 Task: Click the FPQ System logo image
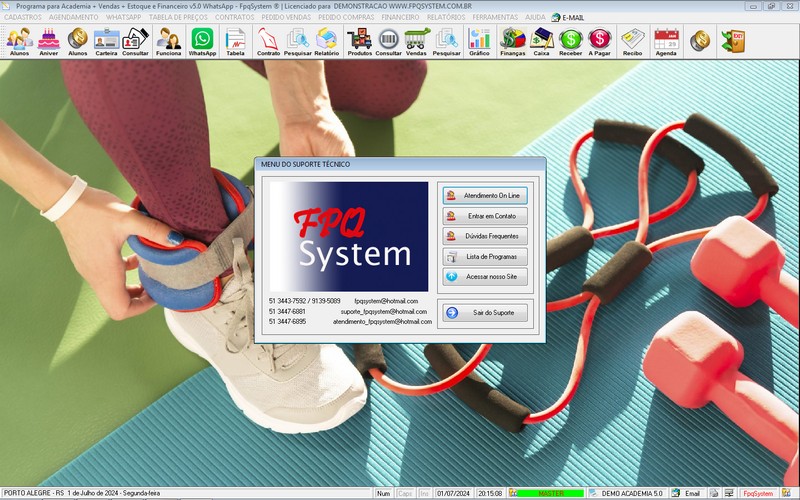coord(348,237)
